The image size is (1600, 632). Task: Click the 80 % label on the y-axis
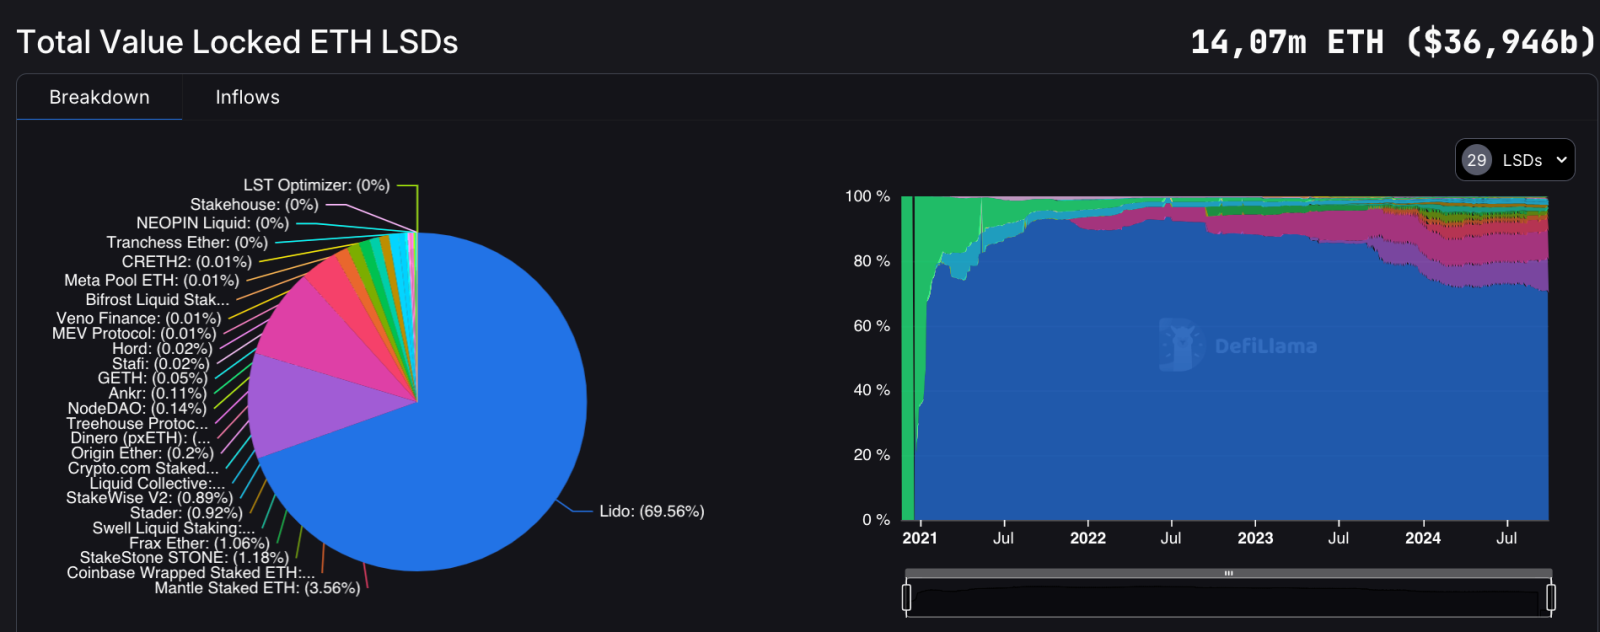(871, 261)
